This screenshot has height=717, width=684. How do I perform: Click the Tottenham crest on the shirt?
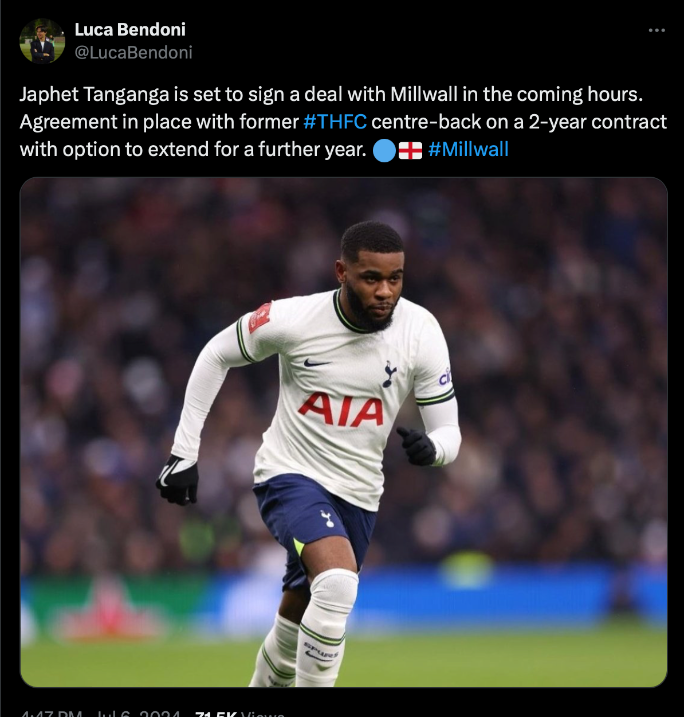(x=389, y=374)
